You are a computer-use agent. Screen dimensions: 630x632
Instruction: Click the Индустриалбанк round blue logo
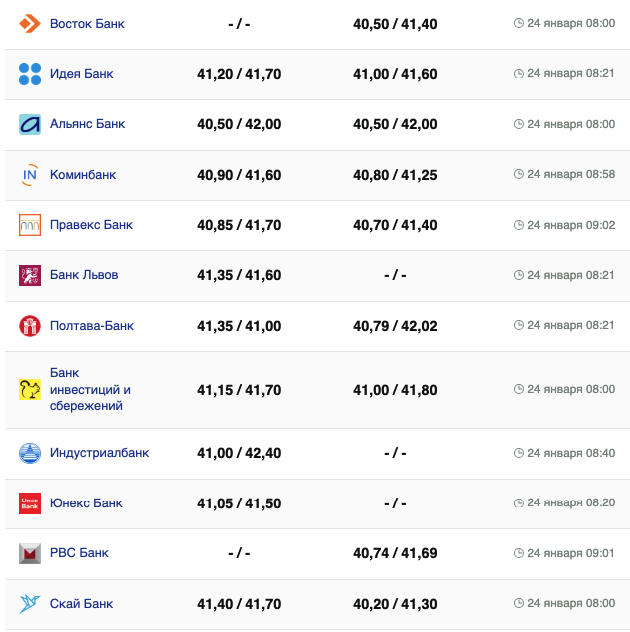click(30, 453)
